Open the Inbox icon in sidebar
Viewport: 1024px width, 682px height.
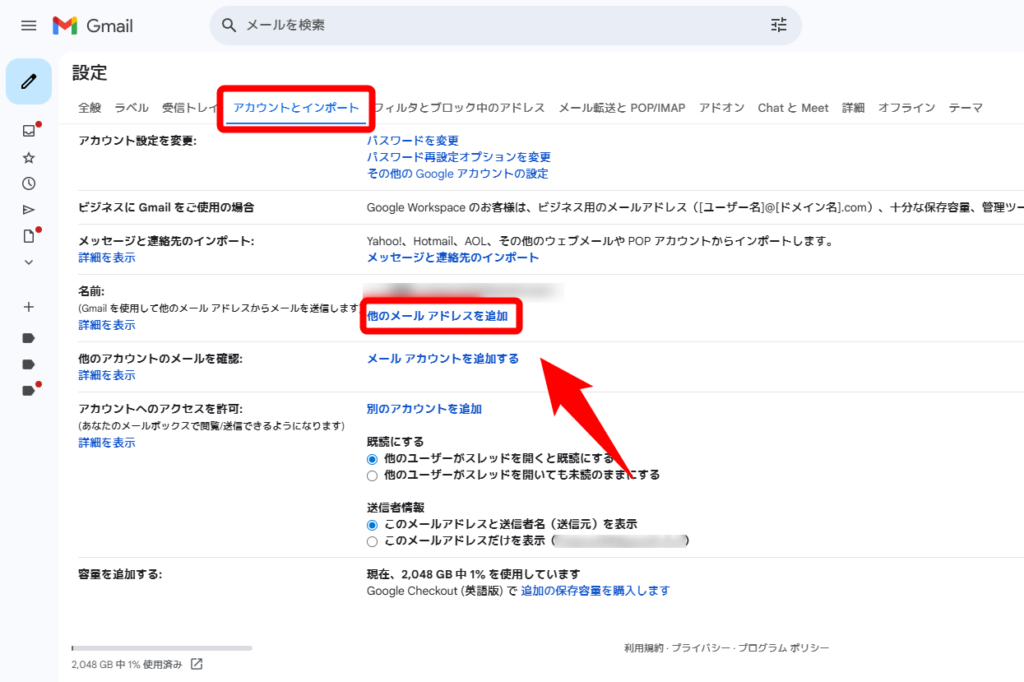pos(29,131)
